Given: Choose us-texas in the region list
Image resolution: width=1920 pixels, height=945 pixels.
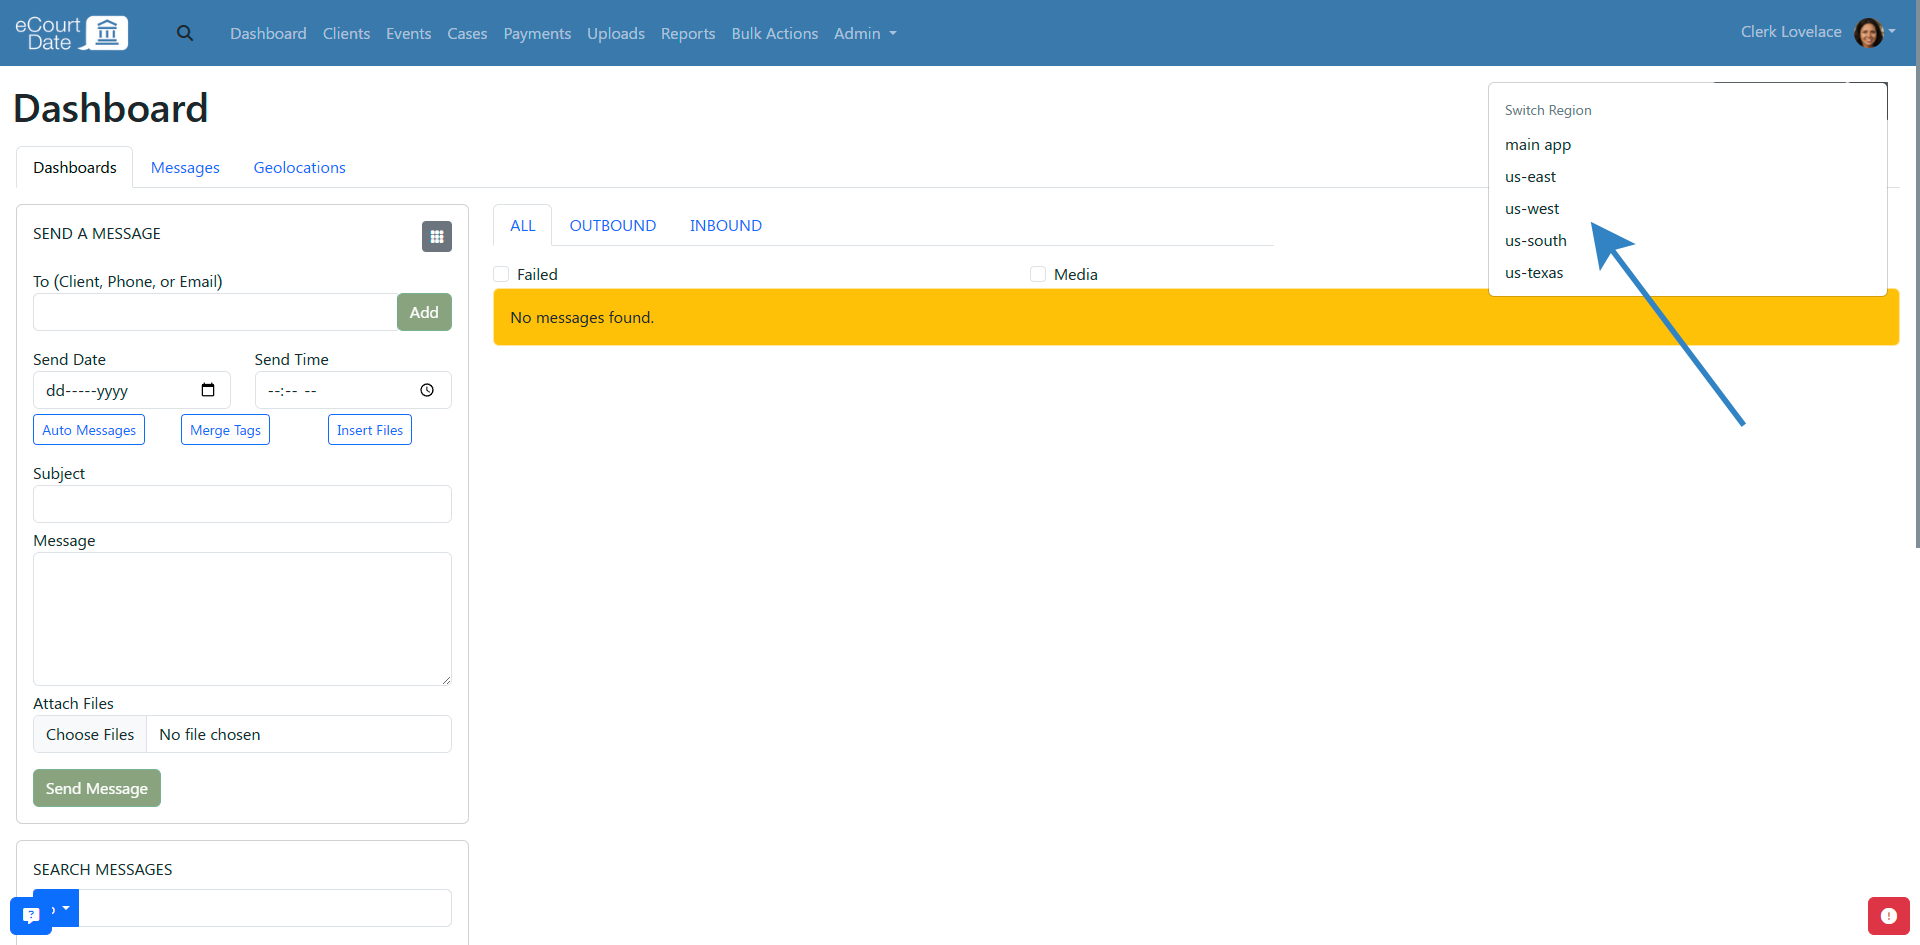Looking at the screenshot, I should click(1534, 273).
